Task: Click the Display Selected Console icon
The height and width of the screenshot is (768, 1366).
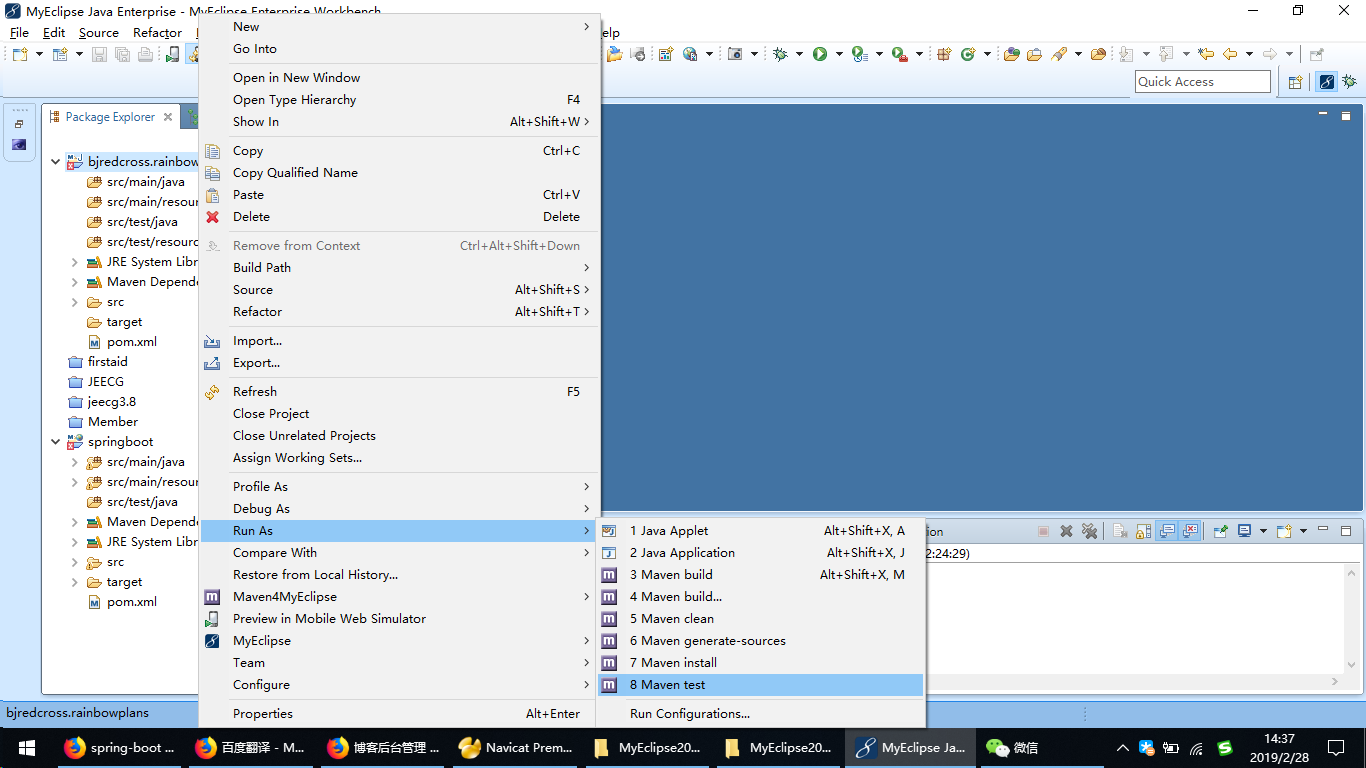Action: point(1245,531)
